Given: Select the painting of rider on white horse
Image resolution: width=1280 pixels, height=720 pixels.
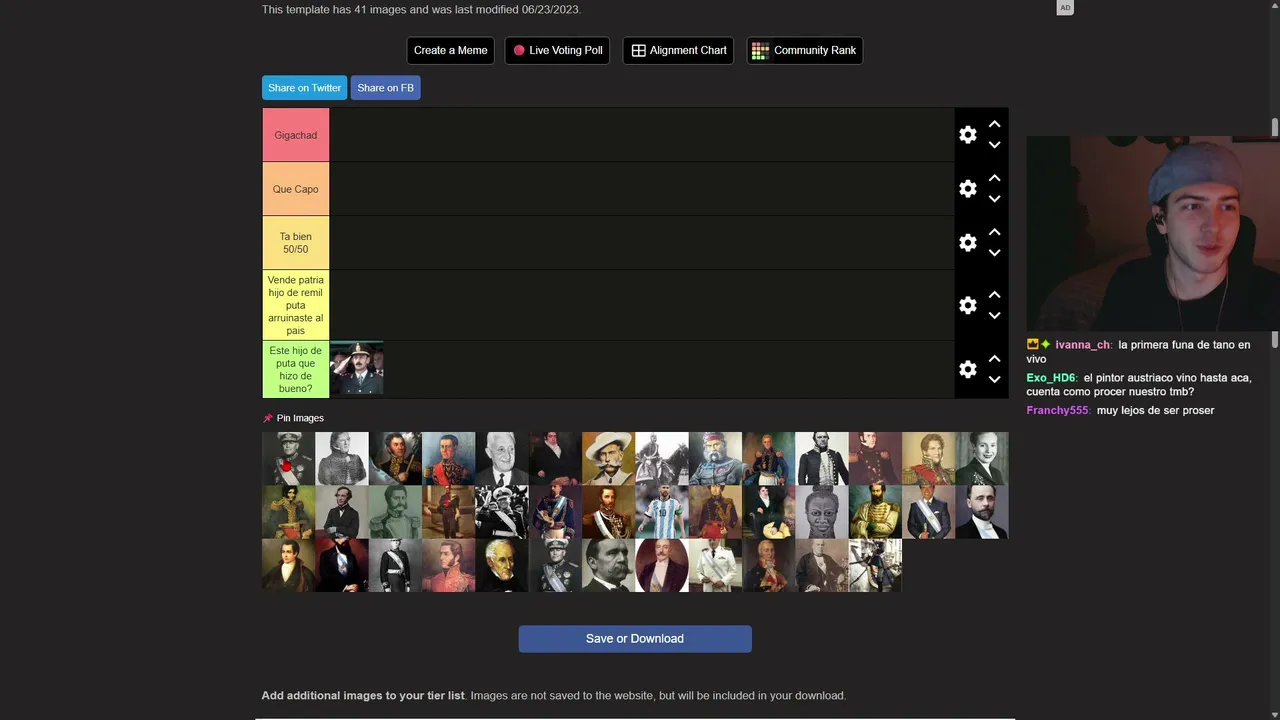Looking at the screenshot, I should (x=875, y=565).
